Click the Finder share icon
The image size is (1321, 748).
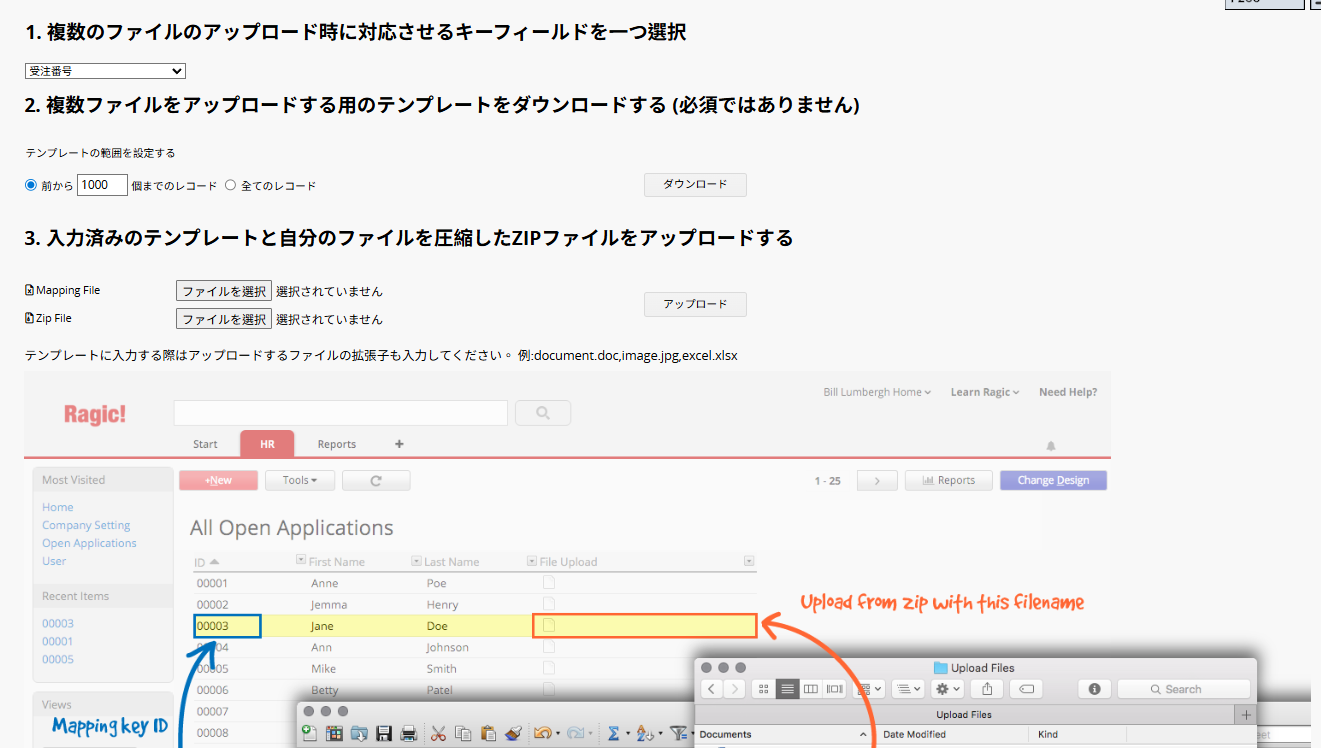point(987,689)
